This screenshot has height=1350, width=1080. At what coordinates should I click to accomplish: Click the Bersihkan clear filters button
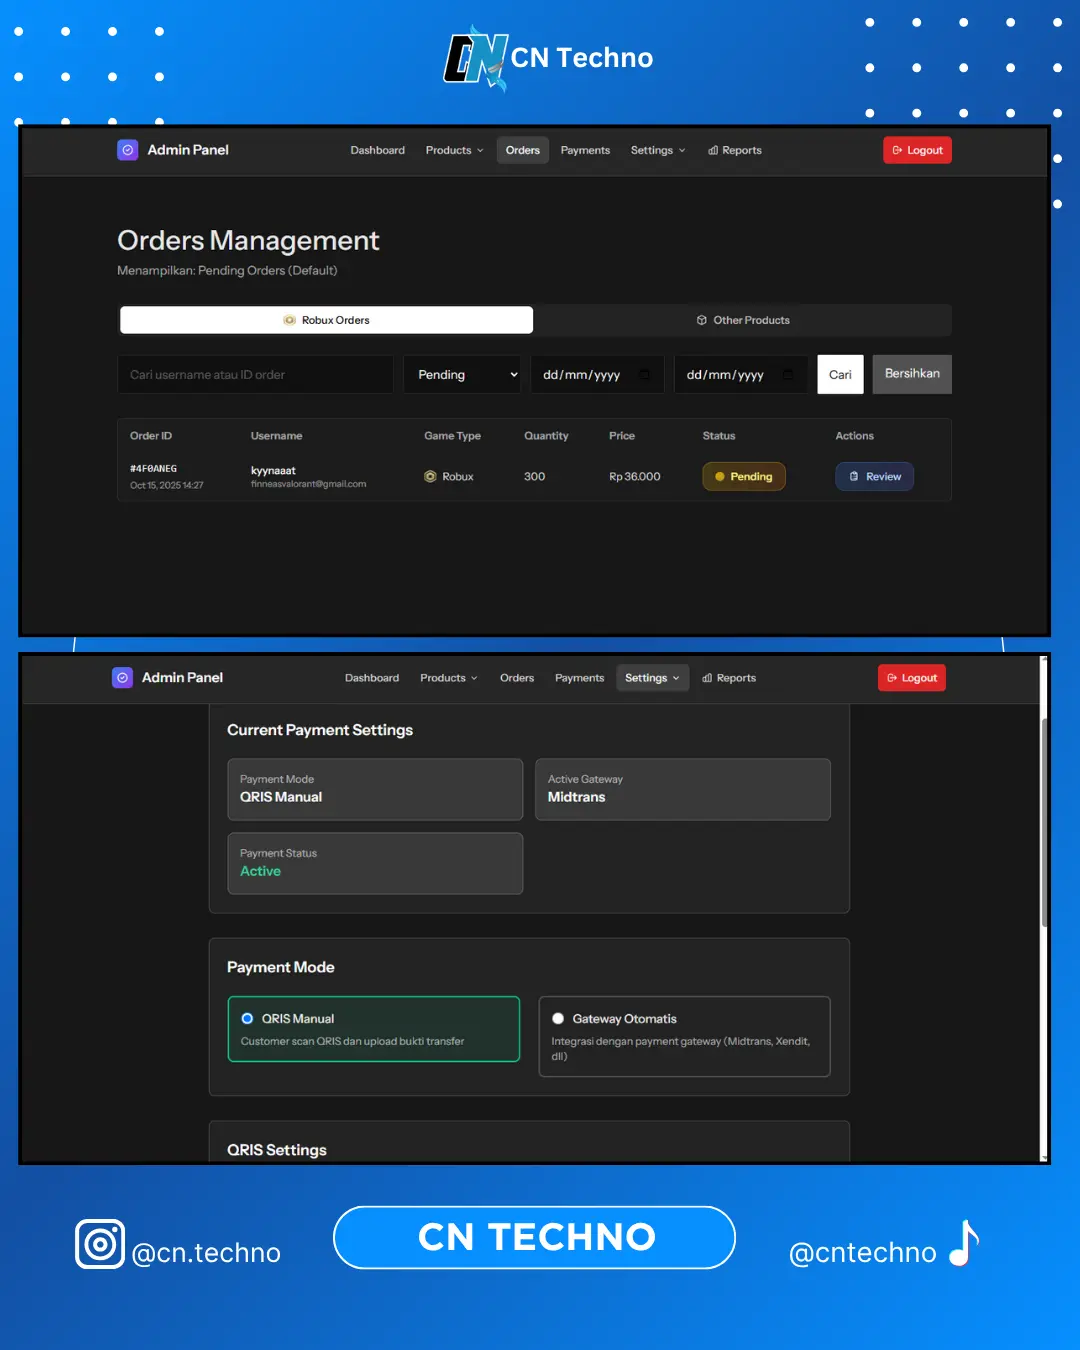[x=911, y=374]
